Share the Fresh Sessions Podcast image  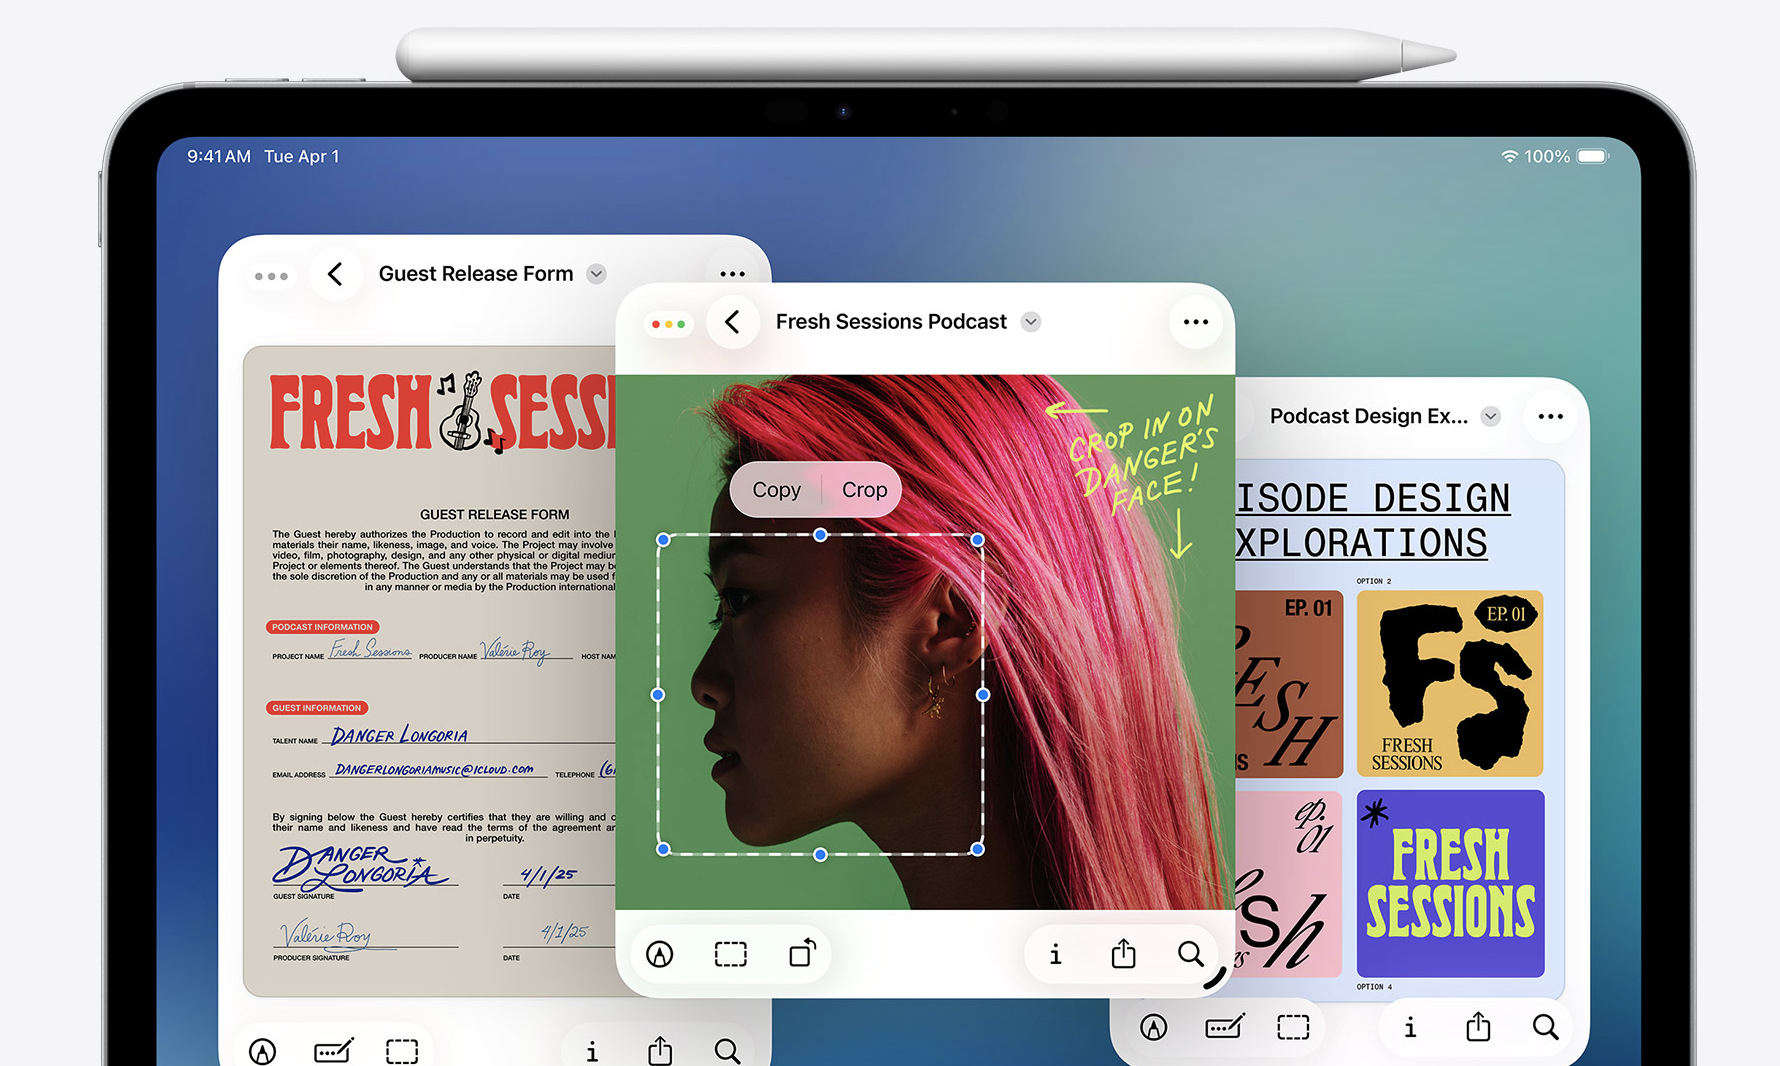1123,955
